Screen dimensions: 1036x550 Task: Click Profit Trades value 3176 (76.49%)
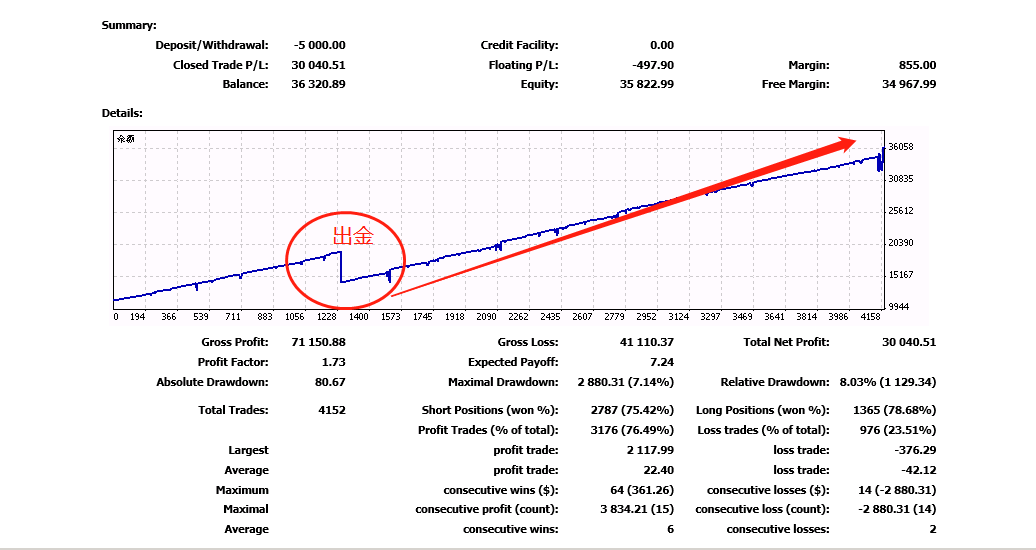[x=632, y=430]
